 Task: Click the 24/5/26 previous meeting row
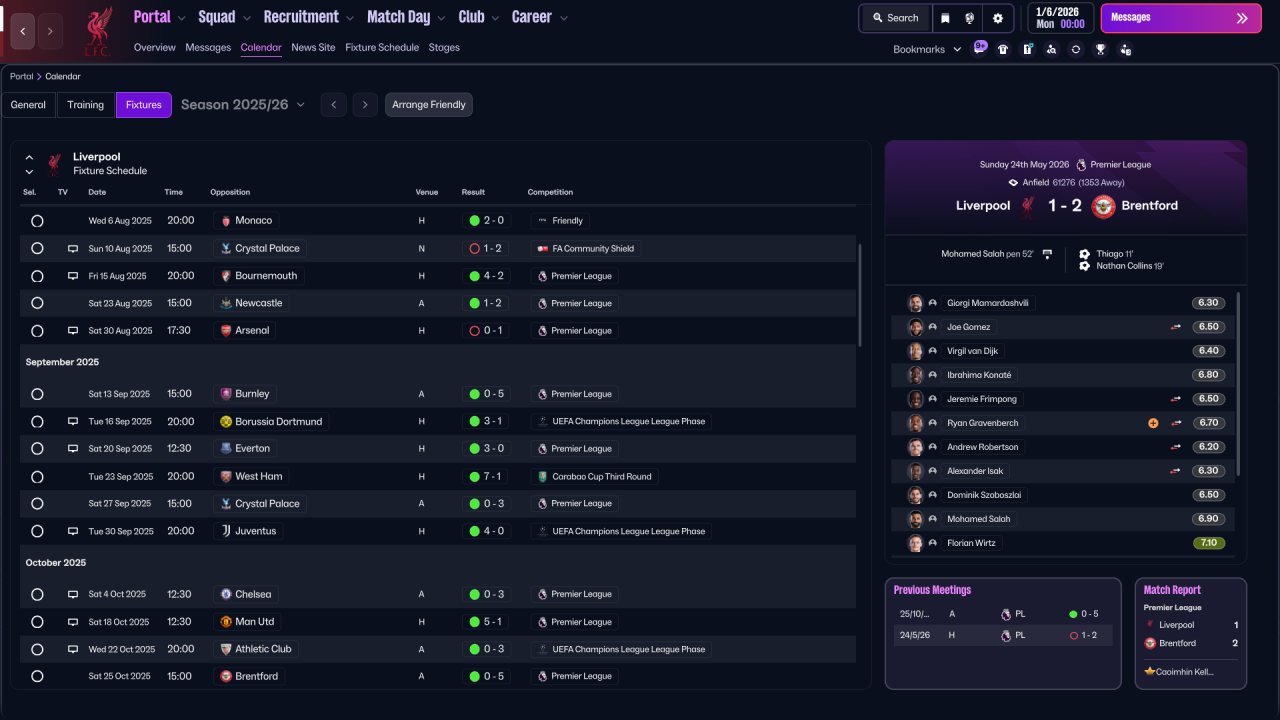[x=1003, y=636]
